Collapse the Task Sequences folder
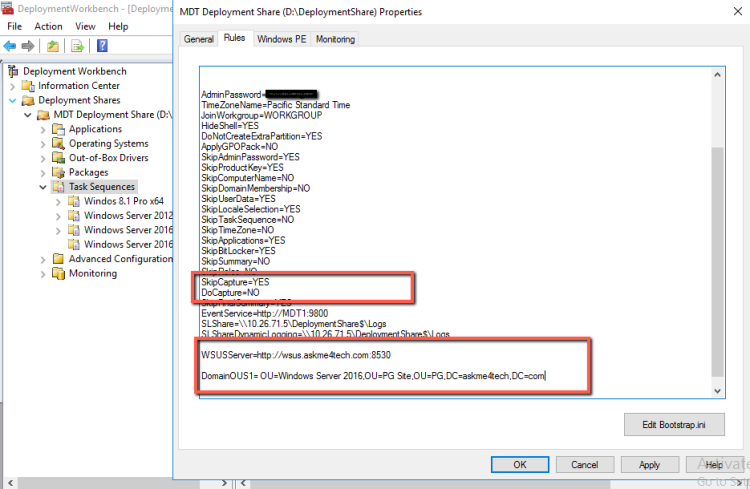750x489 pixels. [x=42, y=187]
